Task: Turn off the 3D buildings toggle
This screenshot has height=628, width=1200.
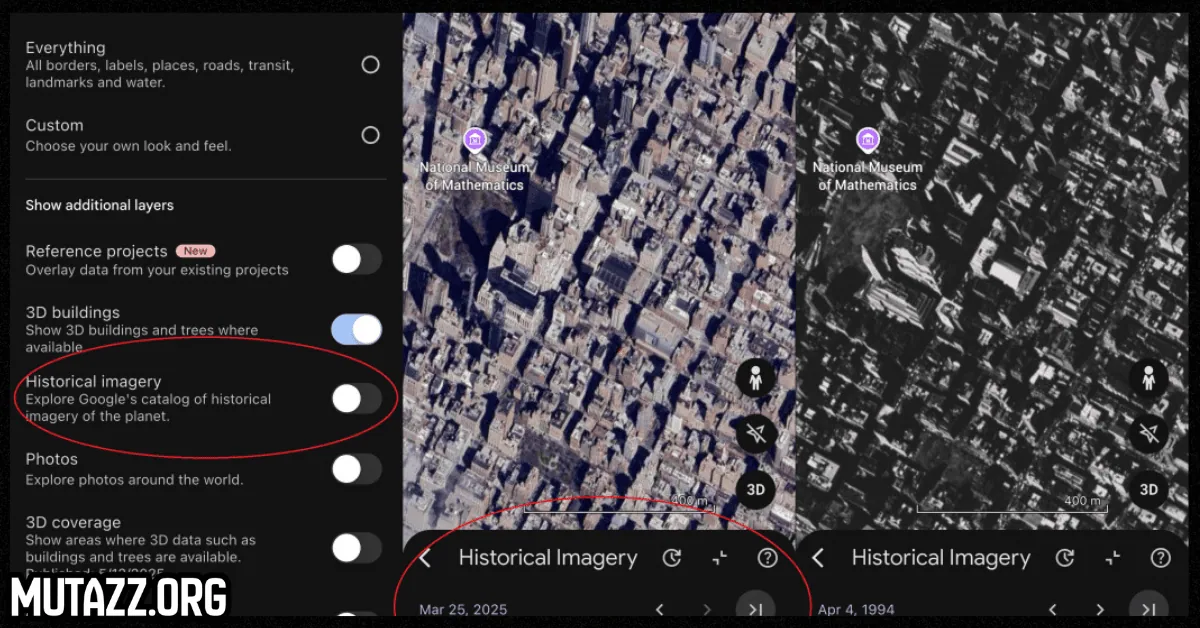Action: (356, 329)
